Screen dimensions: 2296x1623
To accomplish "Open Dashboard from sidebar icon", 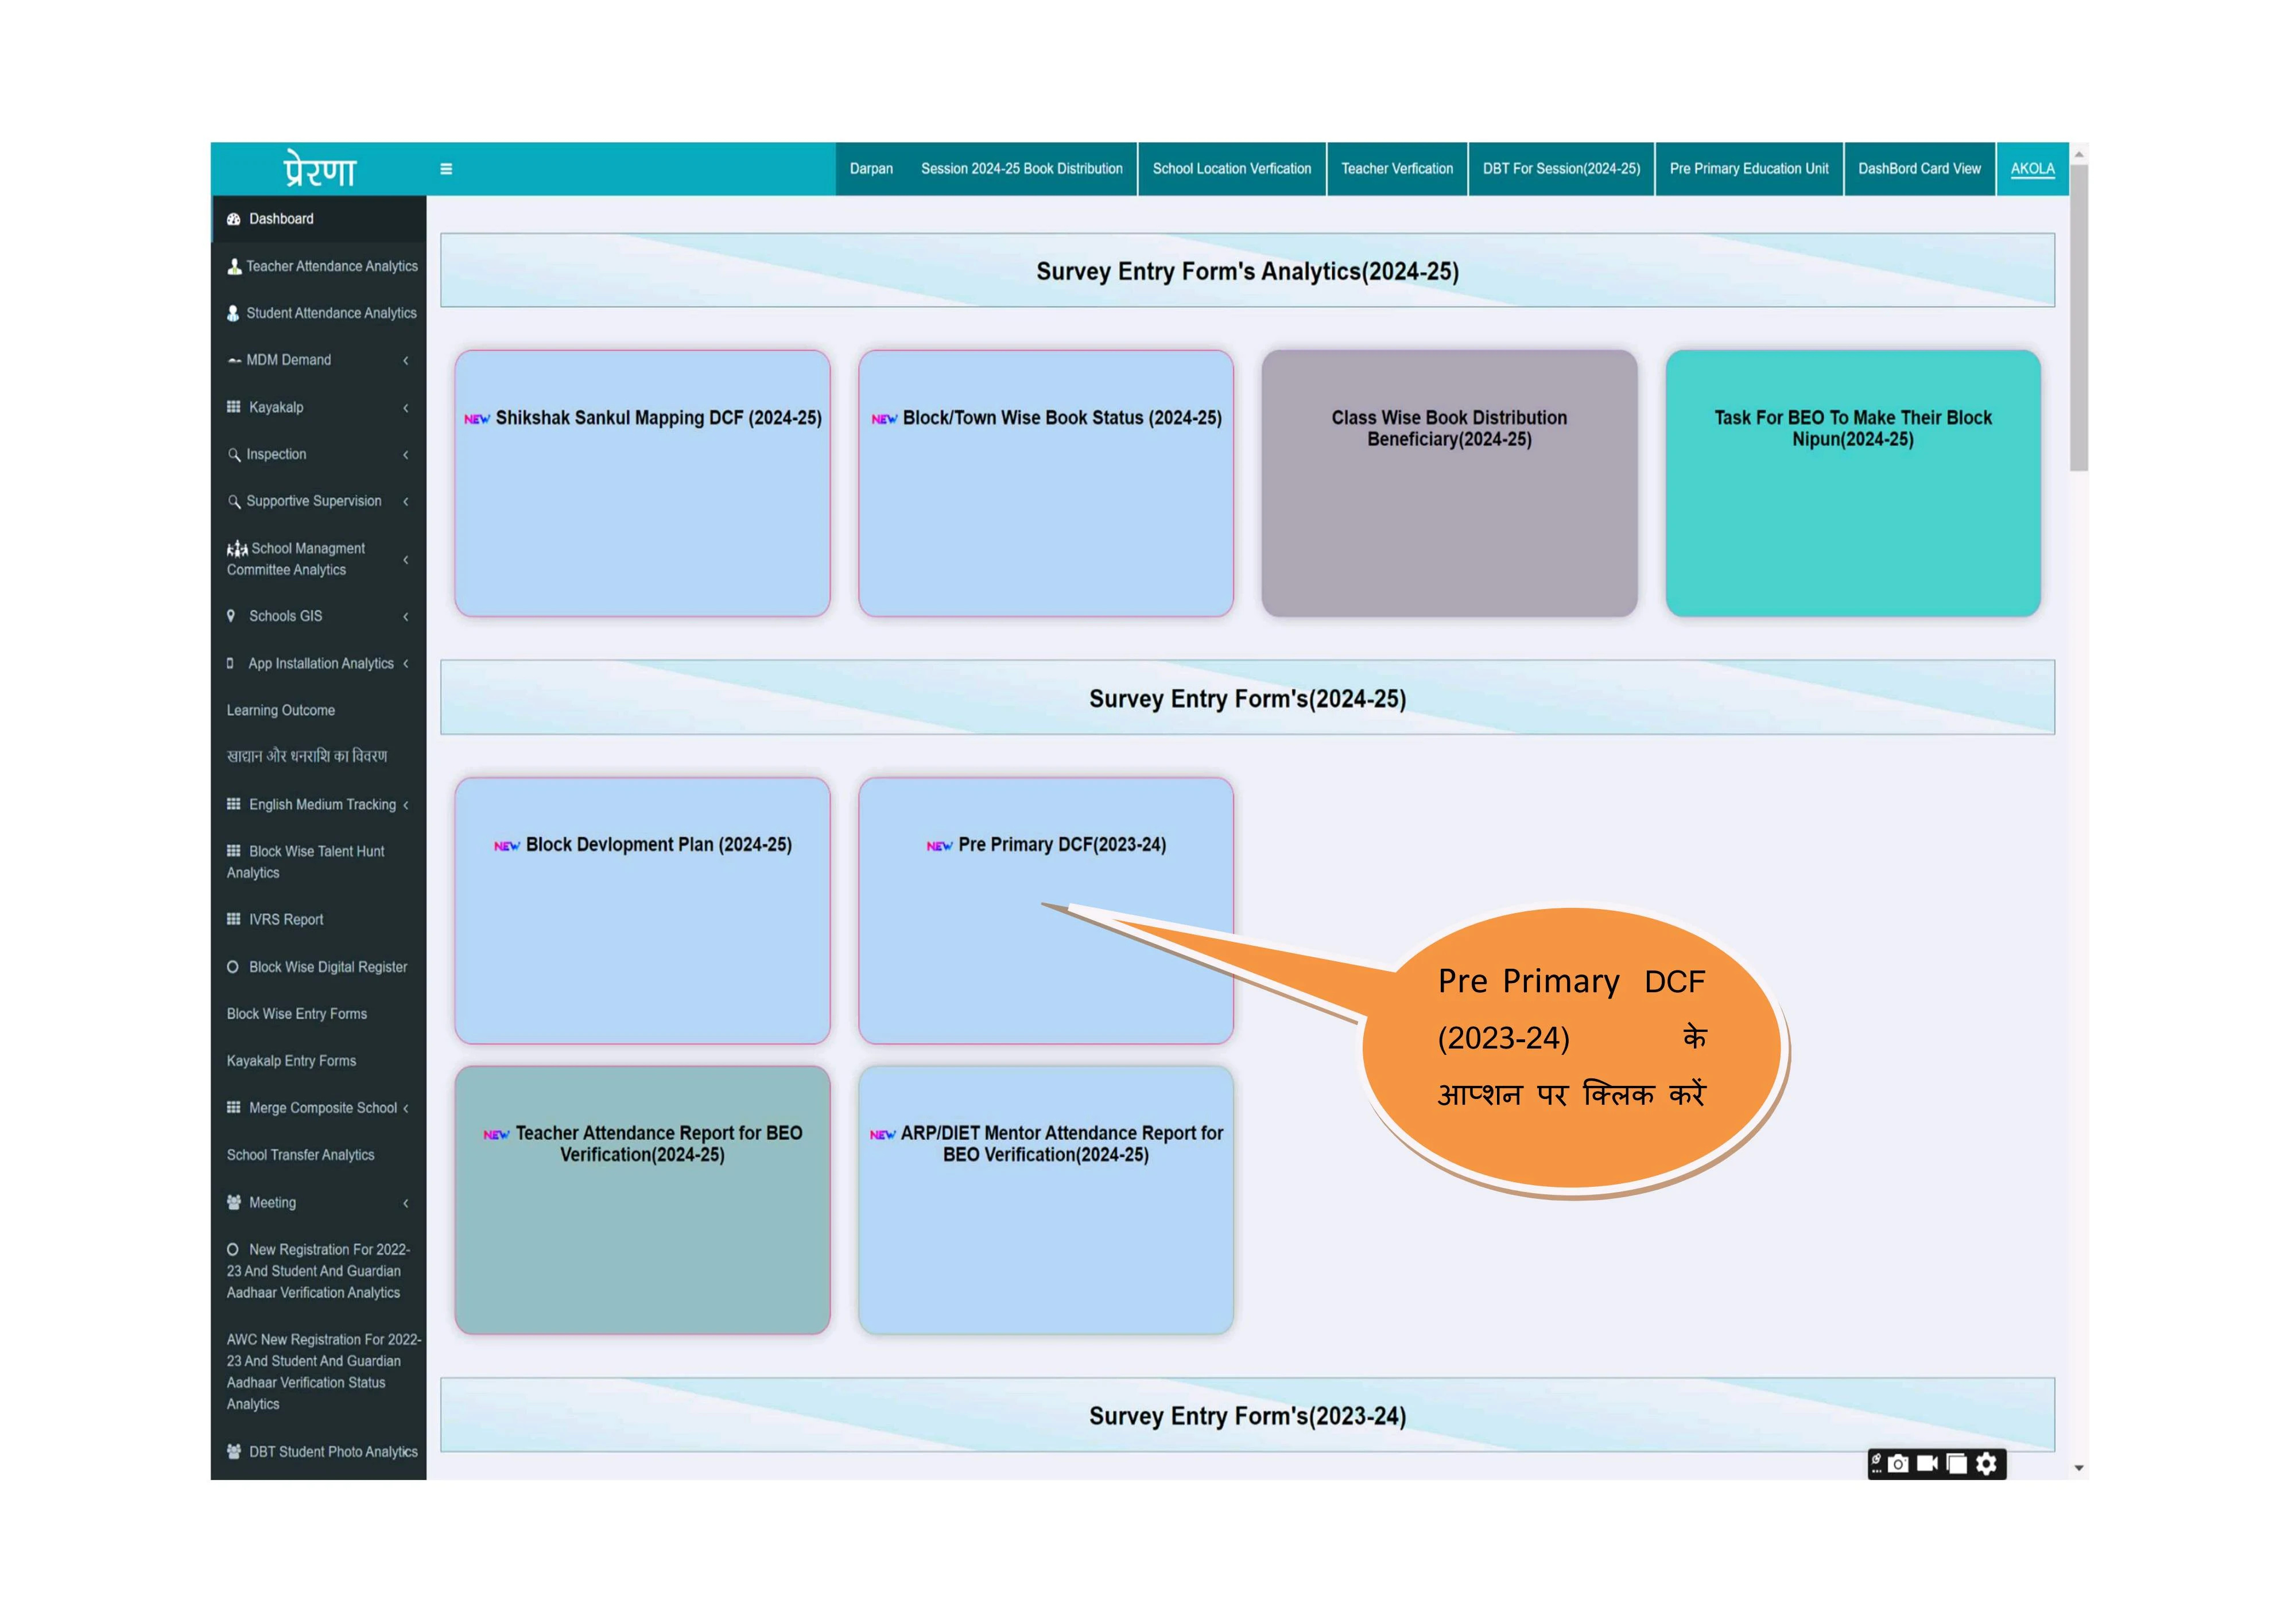I will [x=234, y=219].
